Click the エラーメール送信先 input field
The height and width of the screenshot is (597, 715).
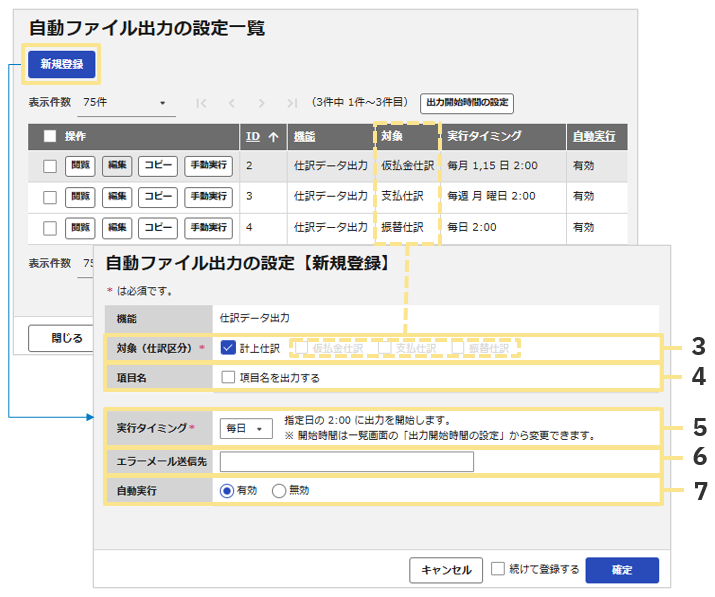[347, 462]
